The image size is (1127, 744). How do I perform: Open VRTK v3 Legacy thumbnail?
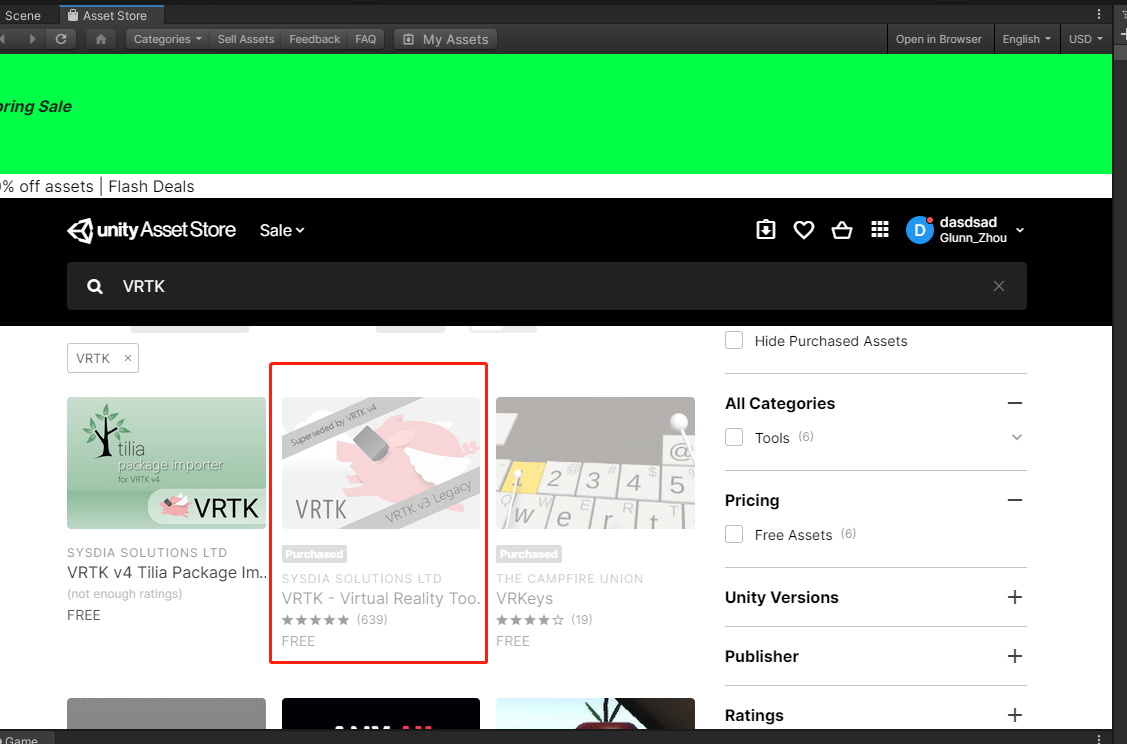[x=381, y=463]
